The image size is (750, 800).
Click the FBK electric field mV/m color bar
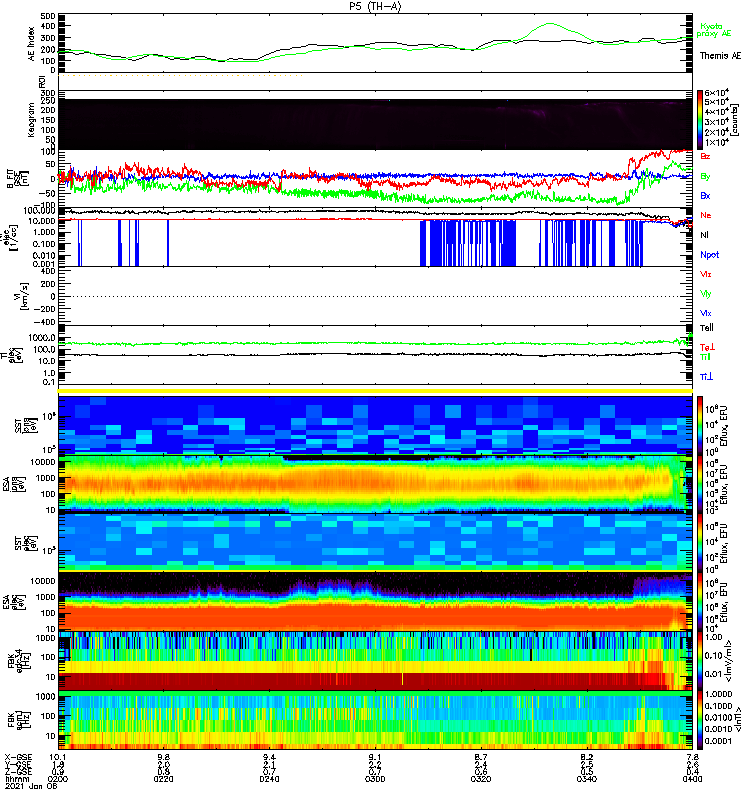click(700, 660)
